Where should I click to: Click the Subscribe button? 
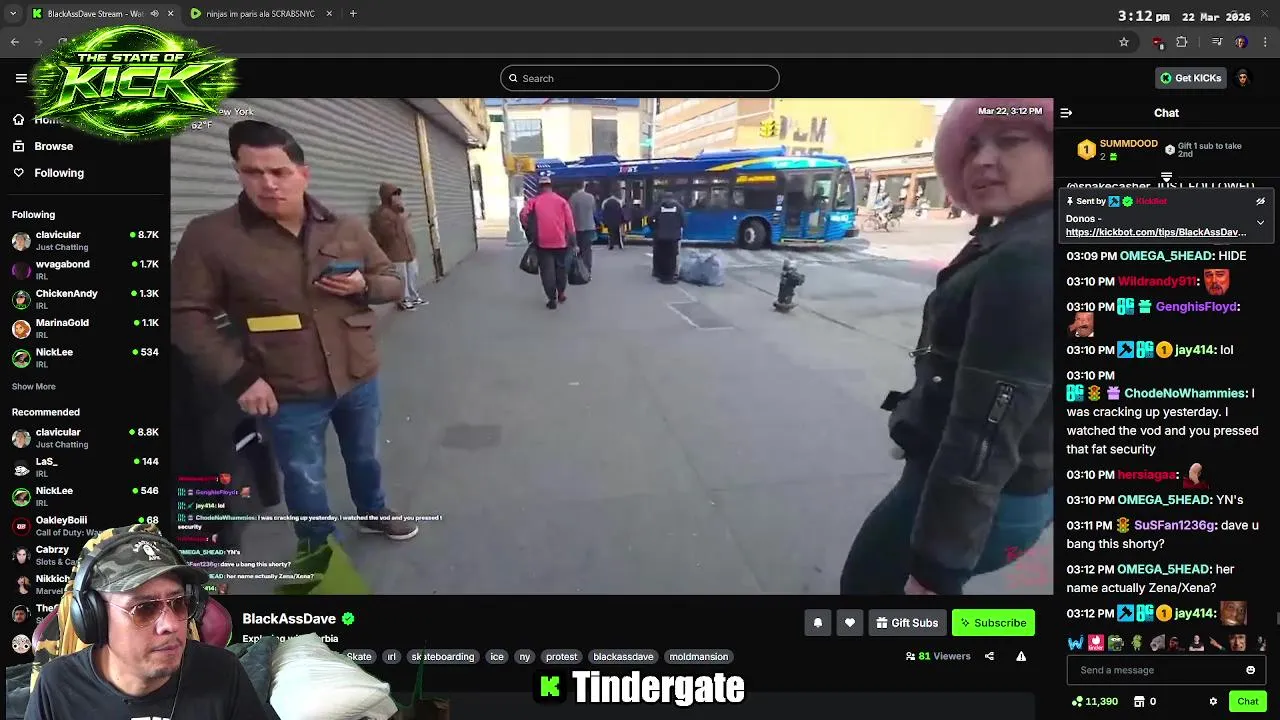(993, 623)
